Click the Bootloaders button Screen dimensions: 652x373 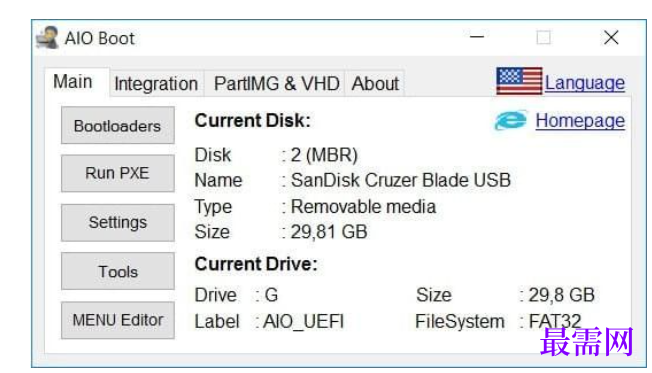tap(118, 126)
